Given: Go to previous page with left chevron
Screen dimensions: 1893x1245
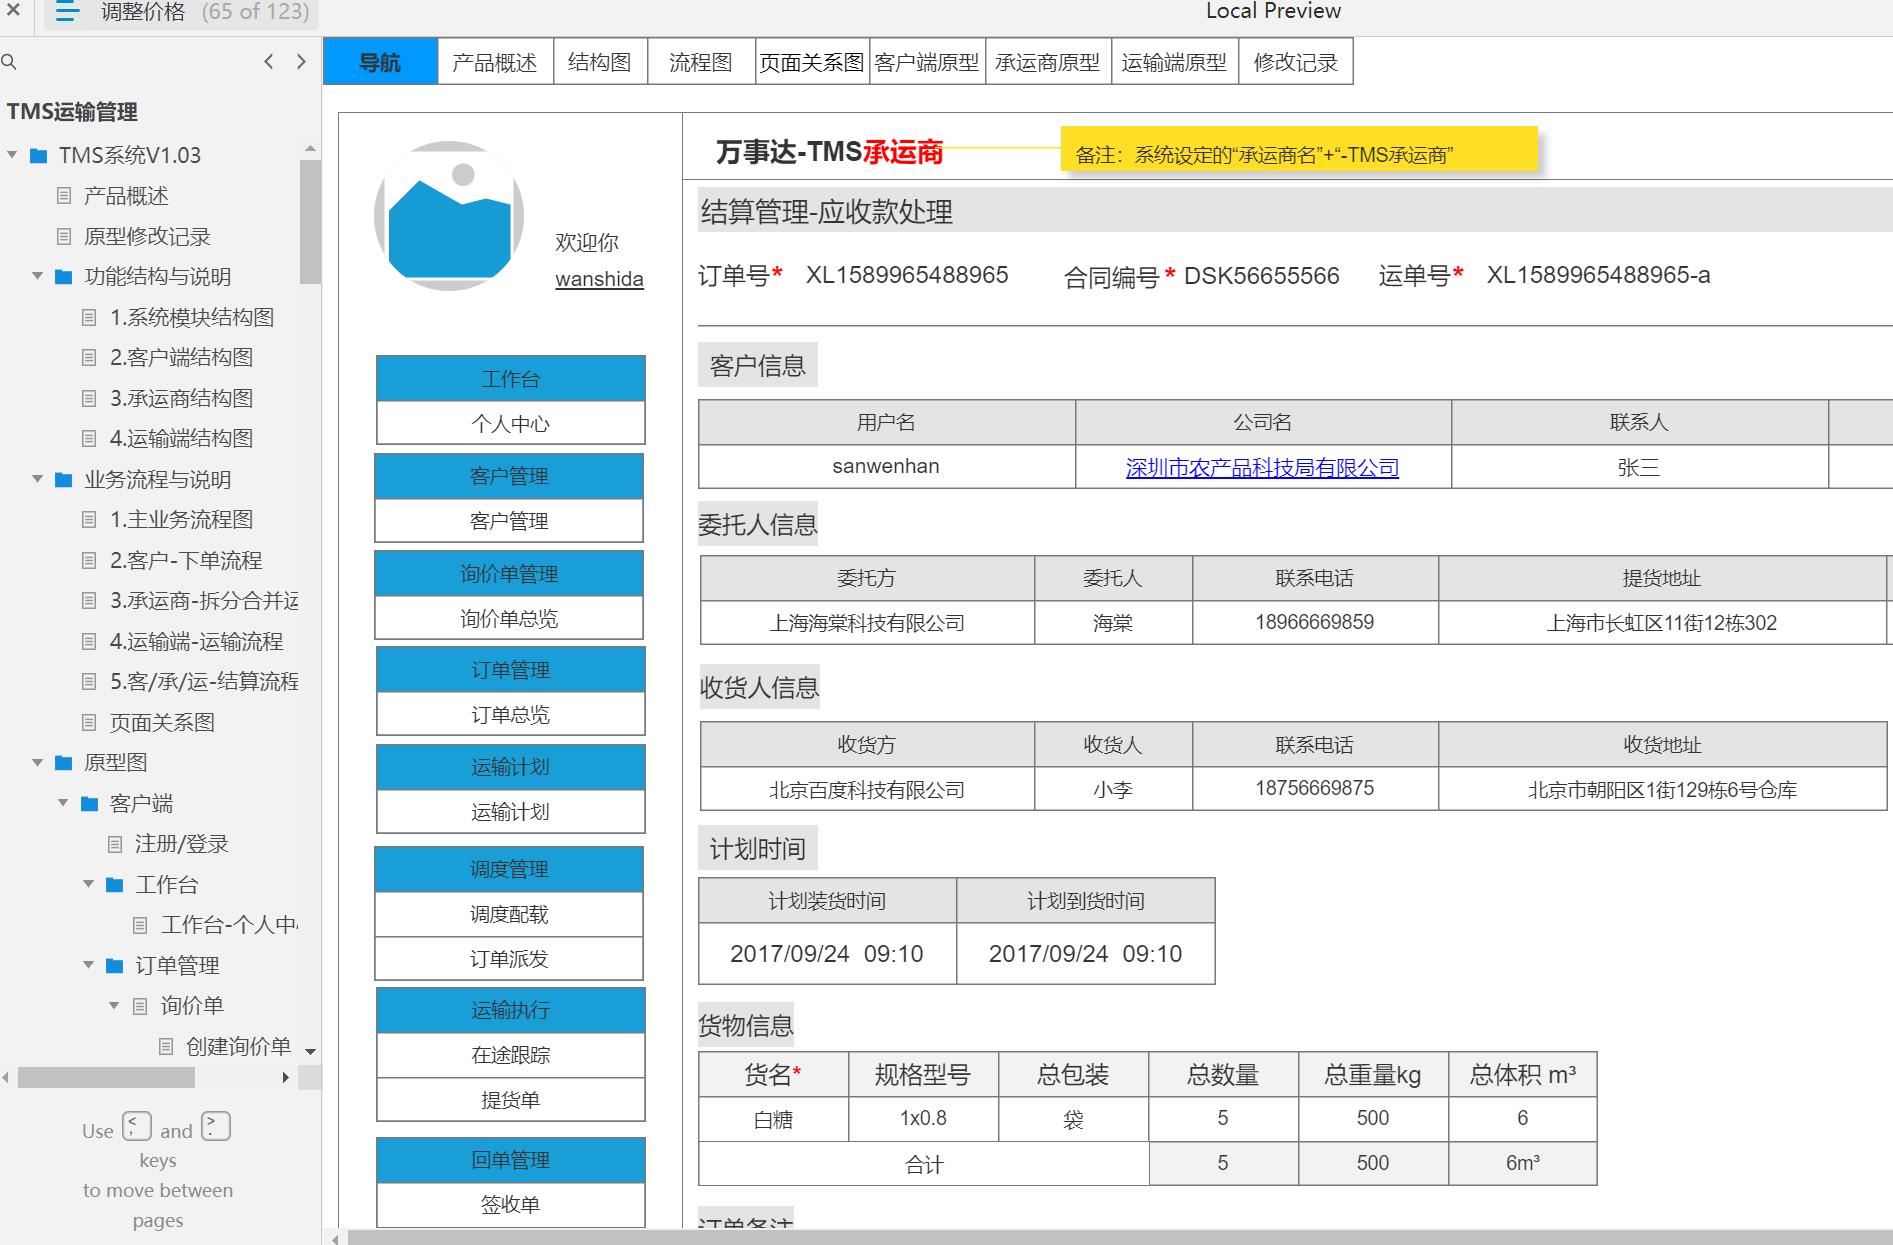Looking at the screenshot, I should tap(268, 62).
